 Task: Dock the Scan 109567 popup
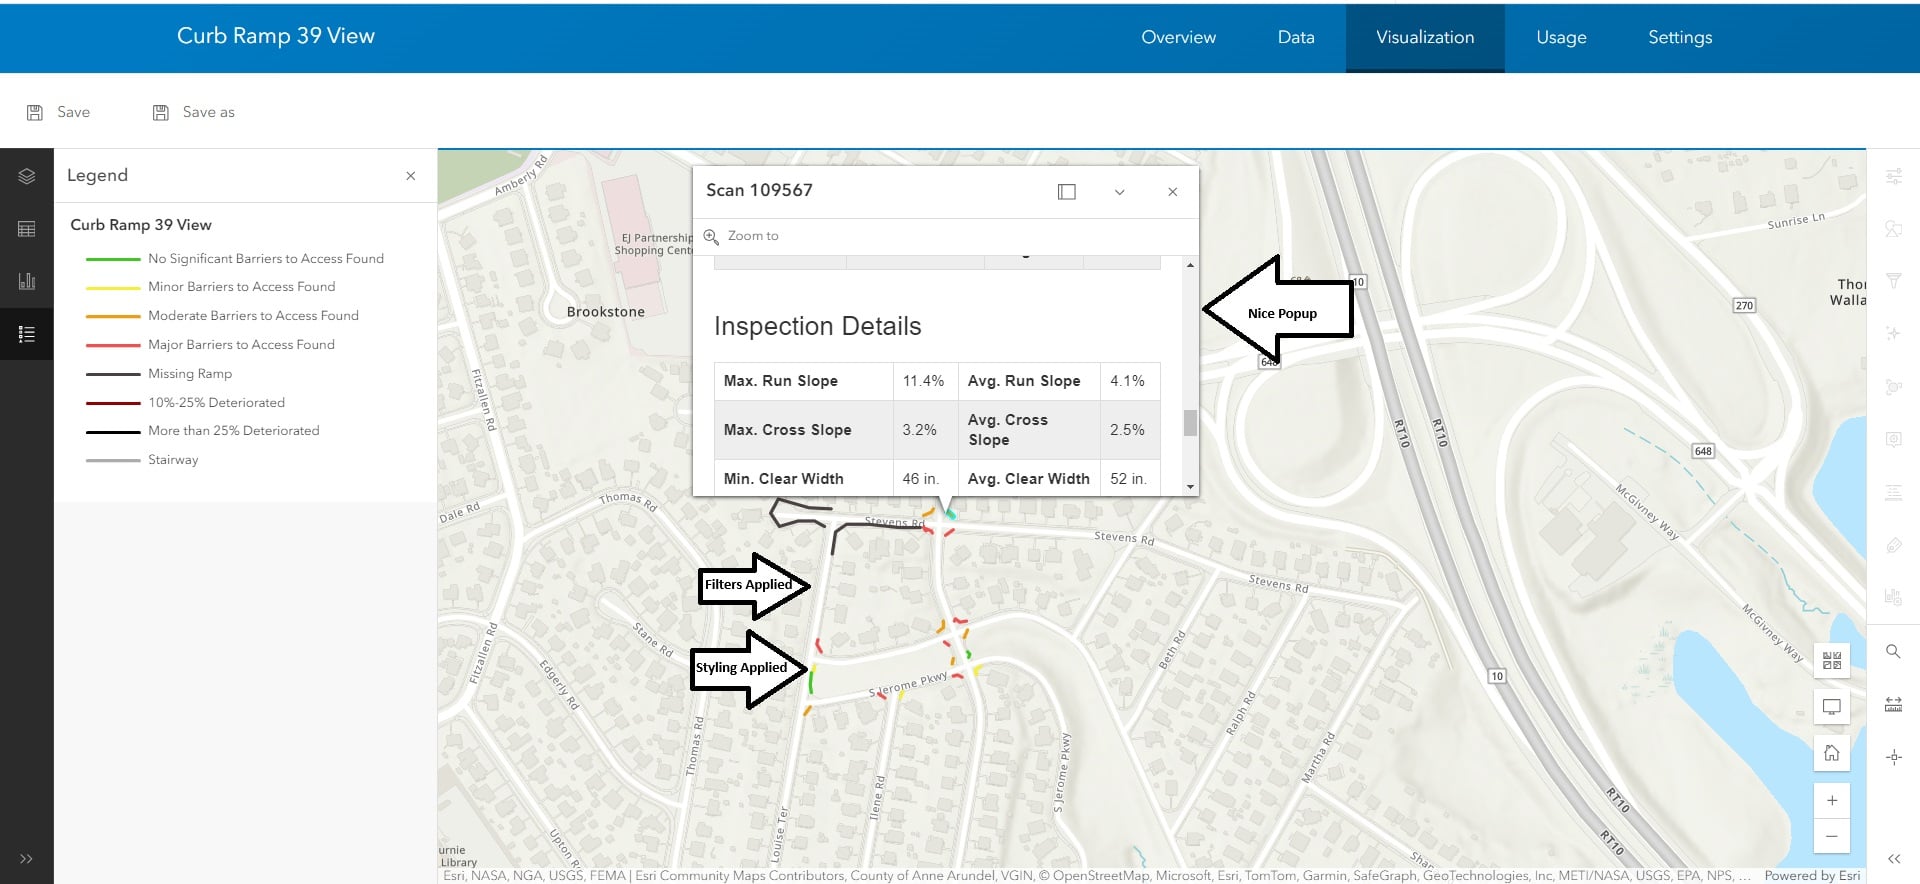tap(1067, 192)
